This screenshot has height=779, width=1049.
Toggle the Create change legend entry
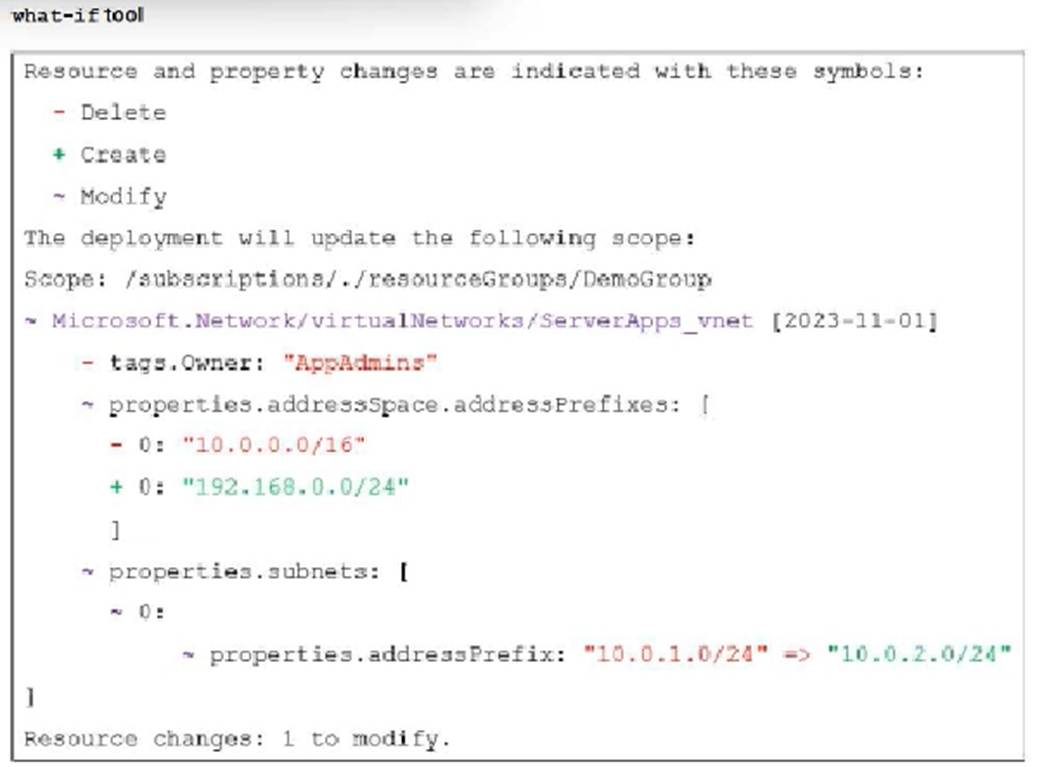123,154
